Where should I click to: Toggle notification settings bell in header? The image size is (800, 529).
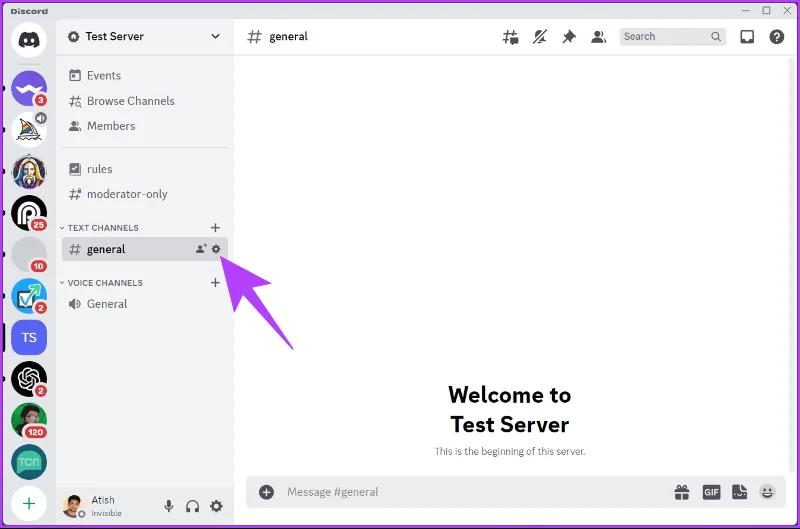540,37
